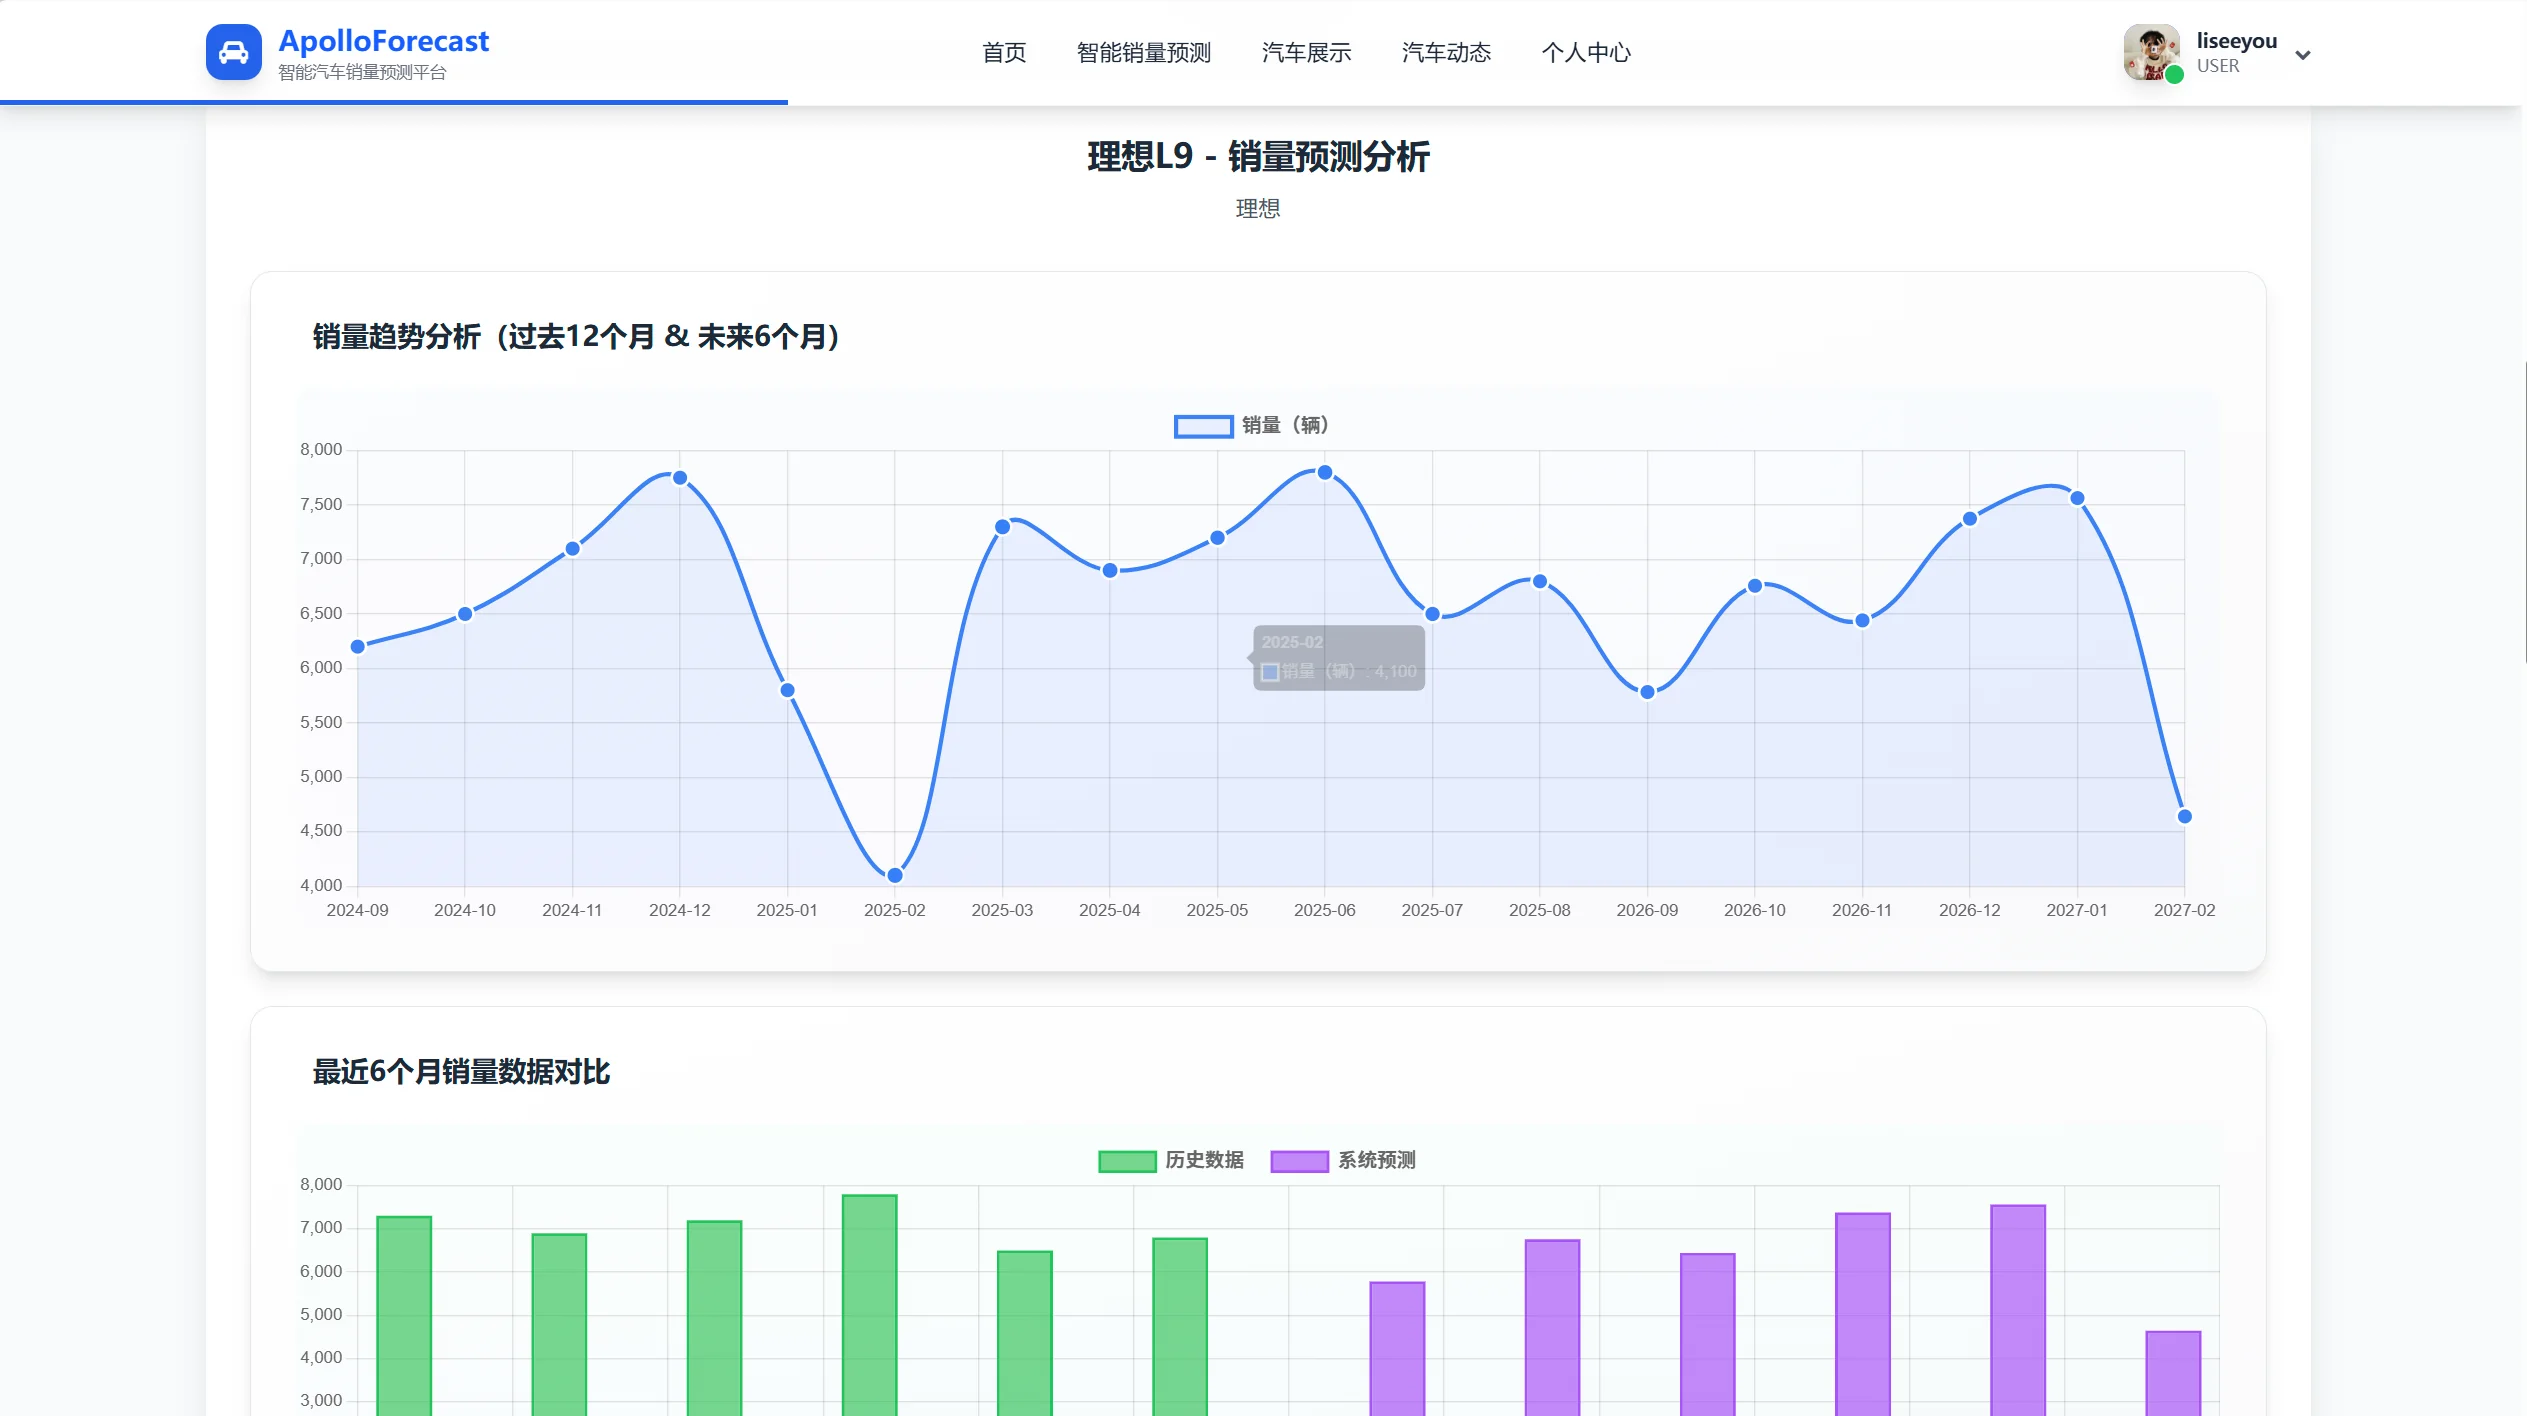The image size is (2527, 1416).
Task: Click the tallest purple forecast bar
Action: click(2018, 1310)
